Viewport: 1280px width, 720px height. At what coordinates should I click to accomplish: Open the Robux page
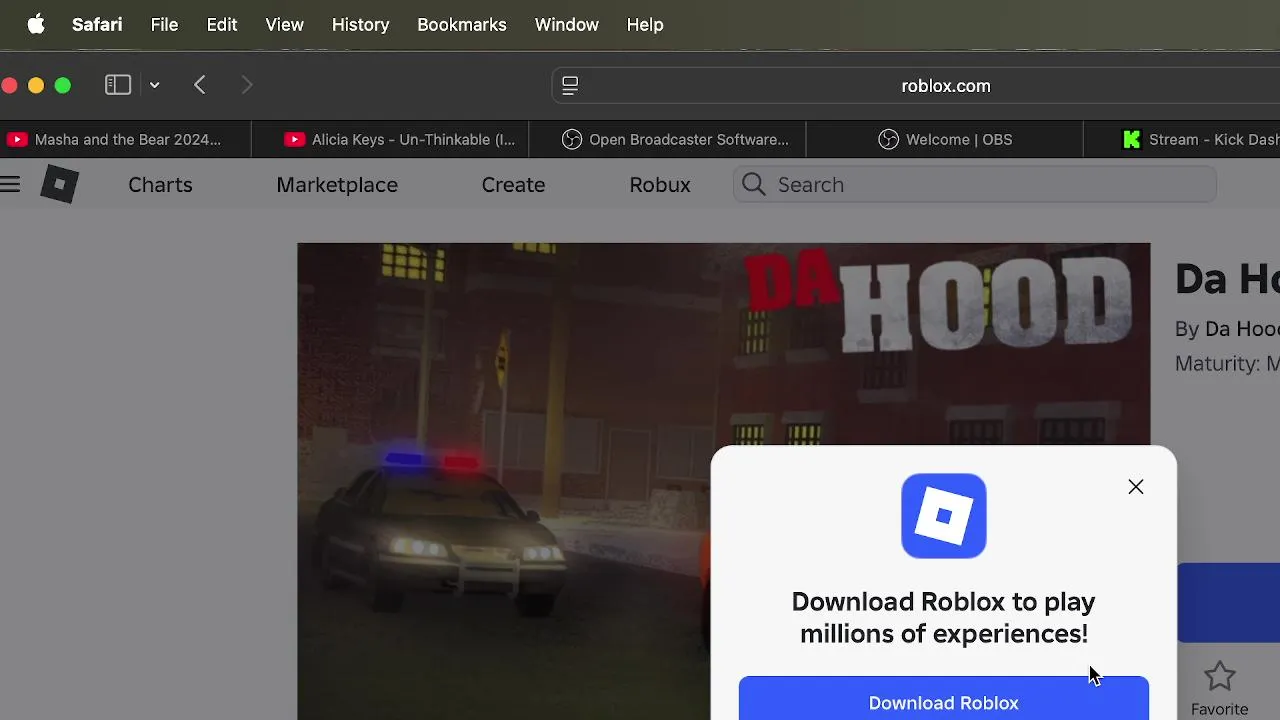[x=660, y=185]
